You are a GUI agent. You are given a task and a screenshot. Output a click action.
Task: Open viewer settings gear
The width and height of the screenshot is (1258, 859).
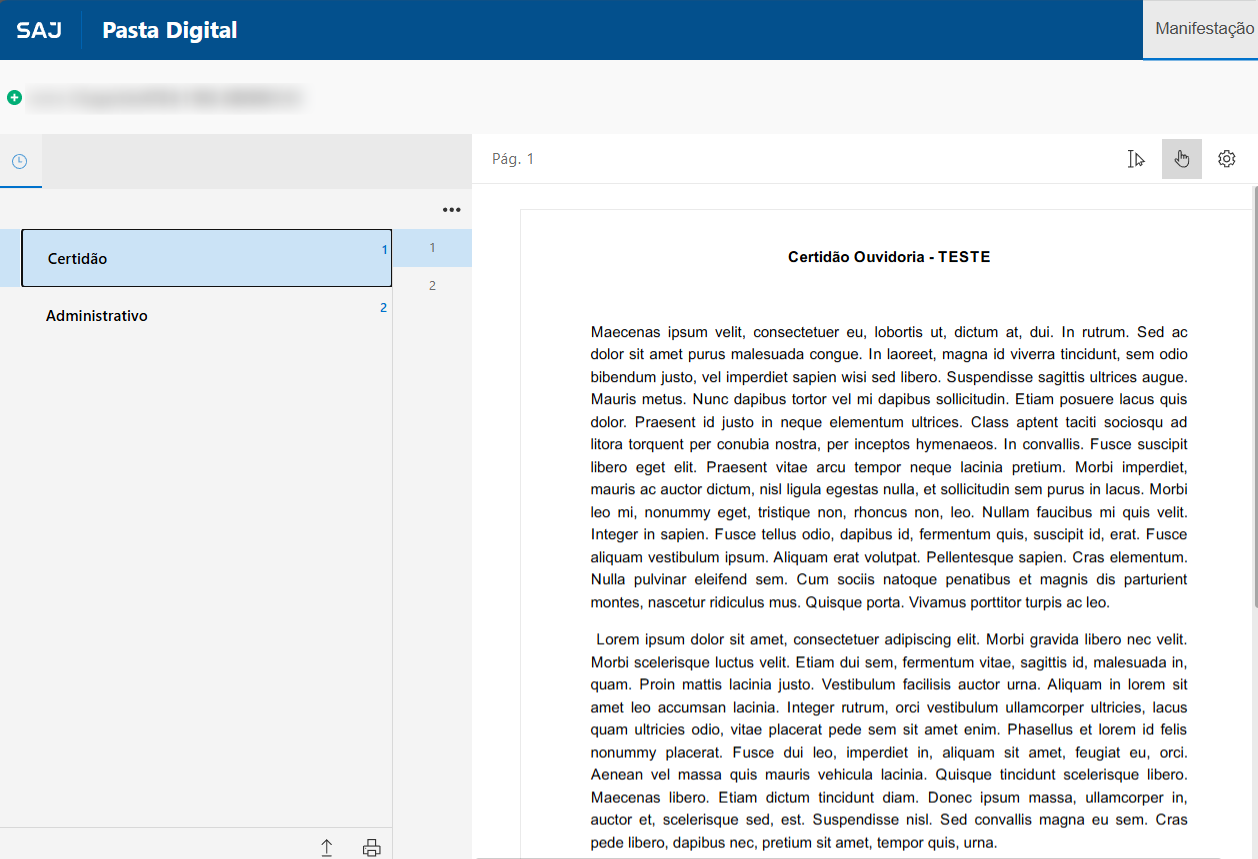[x=1227, y=159]
